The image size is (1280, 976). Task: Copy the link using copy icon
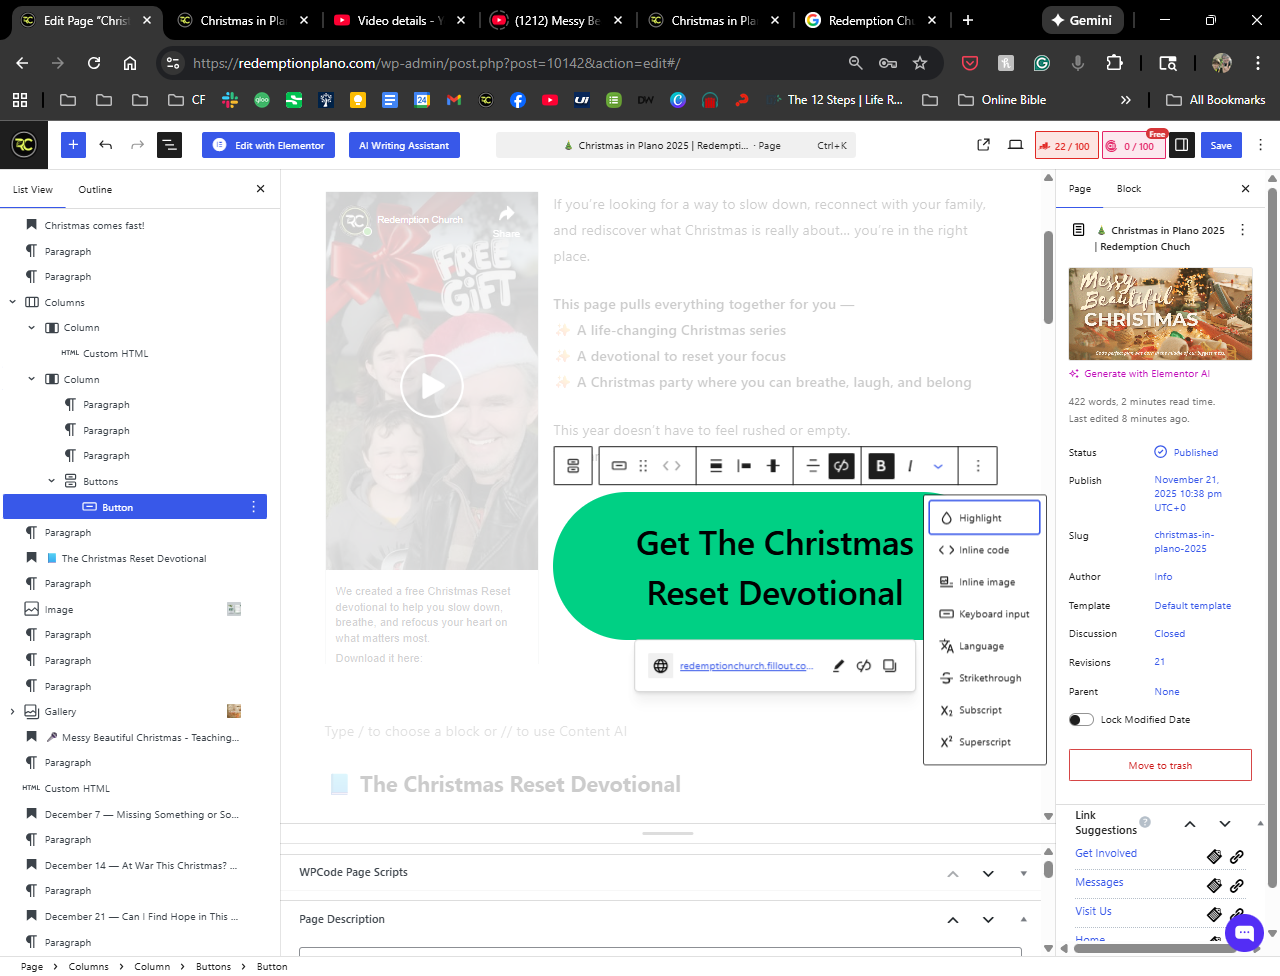click(x=890, y=666)
